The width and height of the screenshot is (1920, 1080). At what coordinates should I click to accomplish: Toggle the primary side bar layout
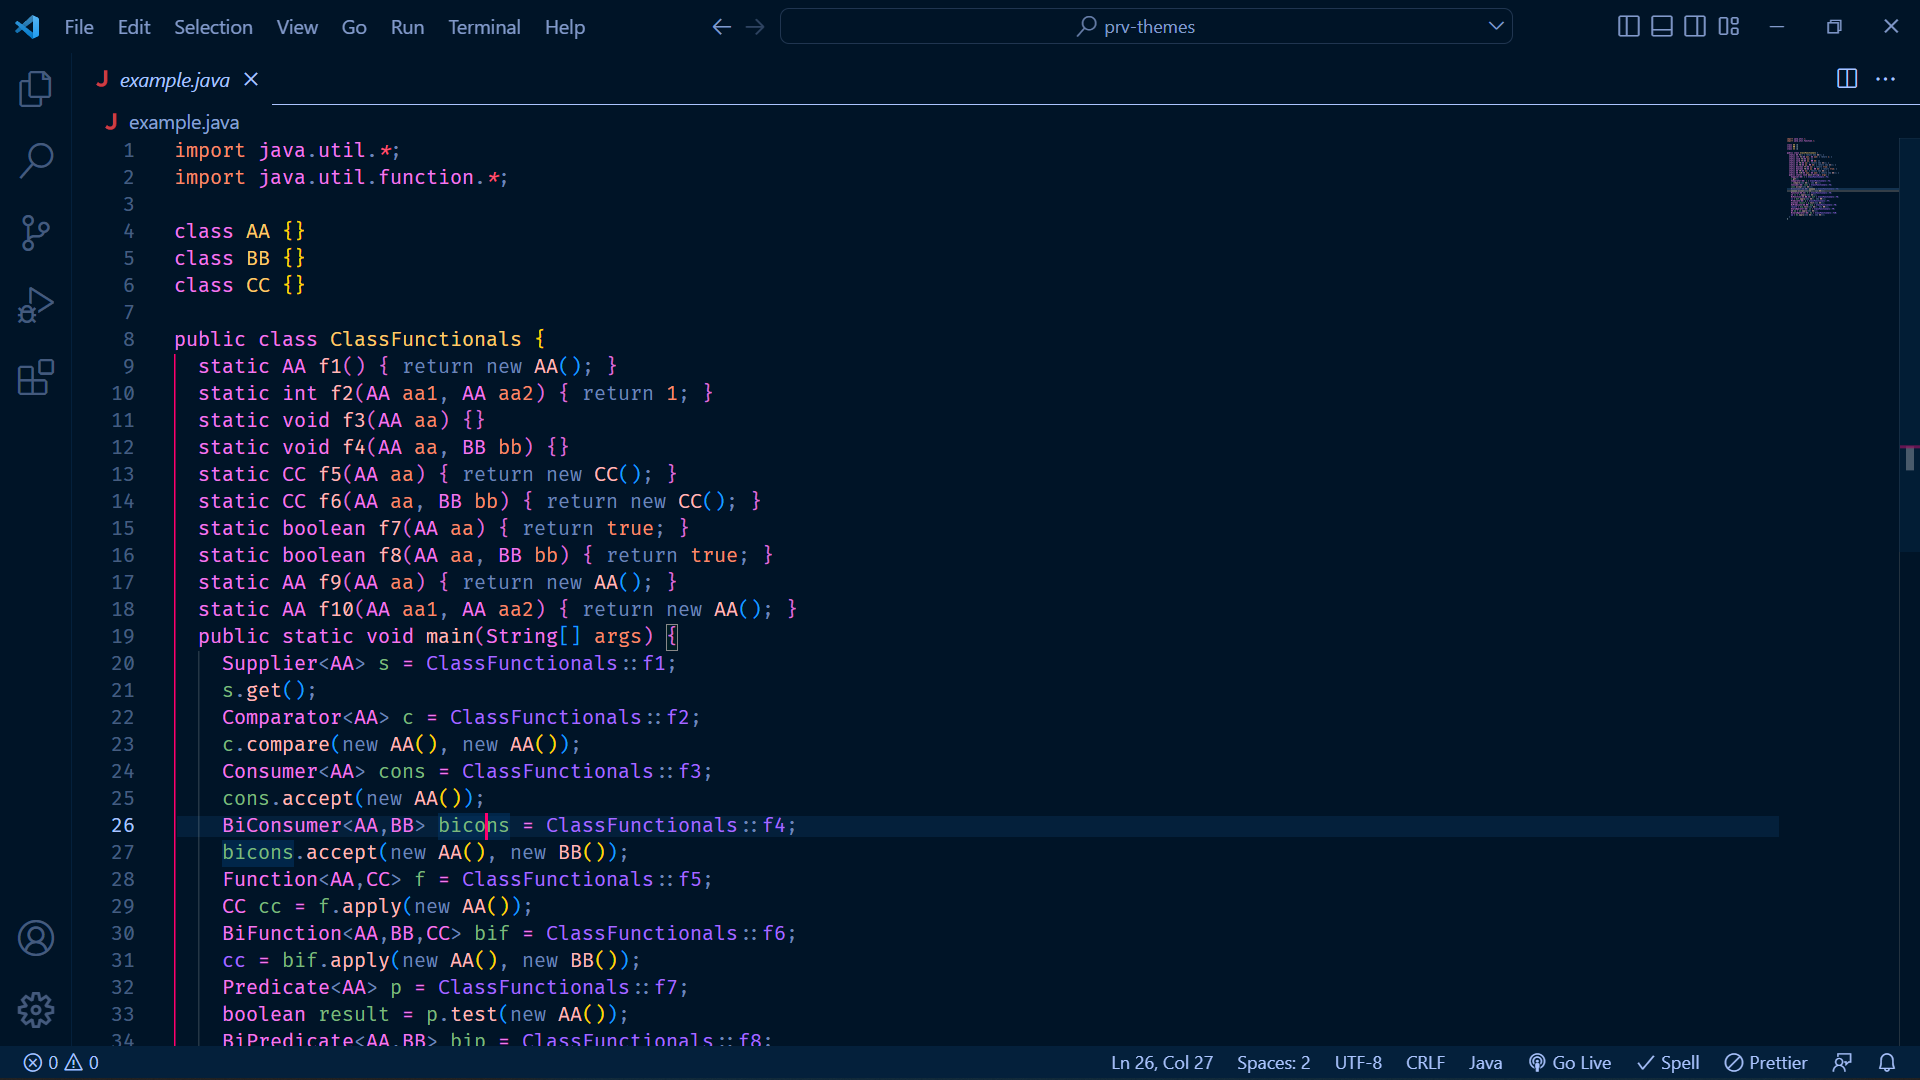[1628, 27]
